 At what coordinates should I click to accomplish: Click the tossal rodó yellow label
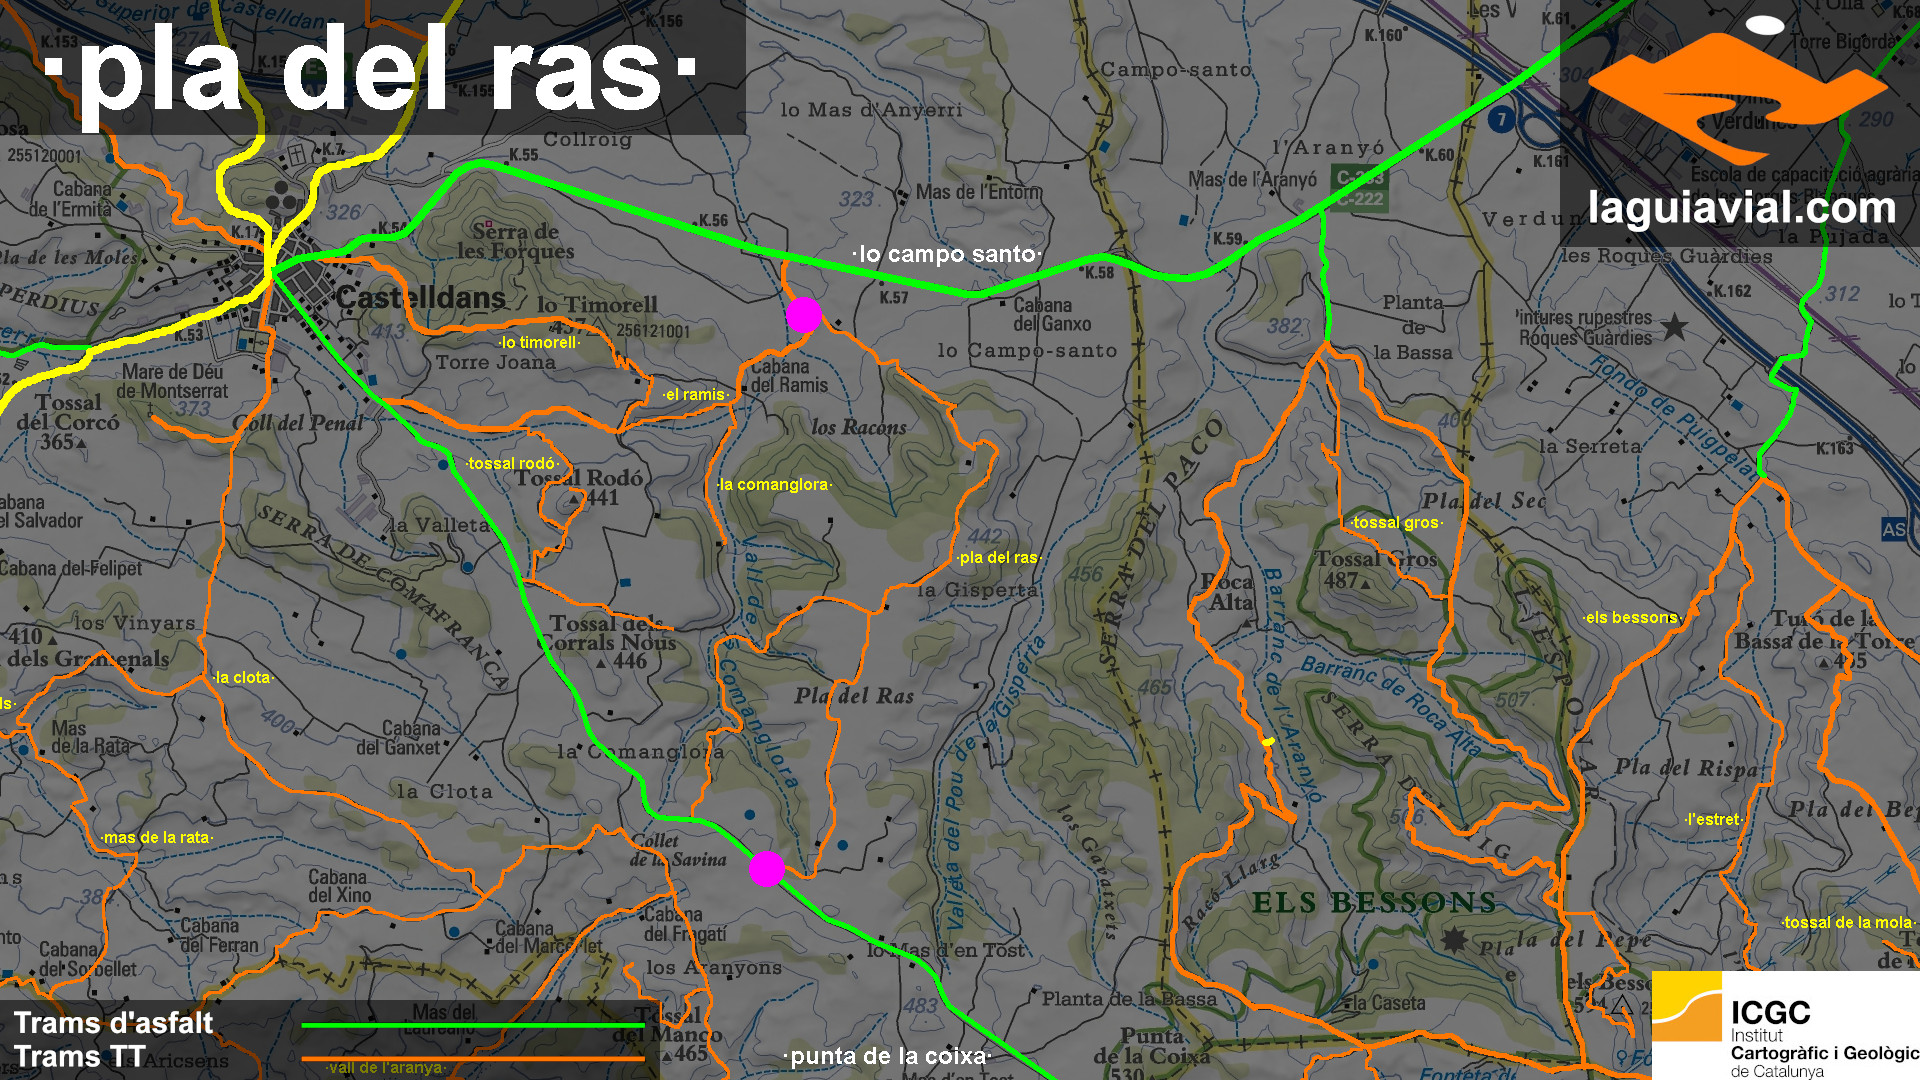[511, 463]
